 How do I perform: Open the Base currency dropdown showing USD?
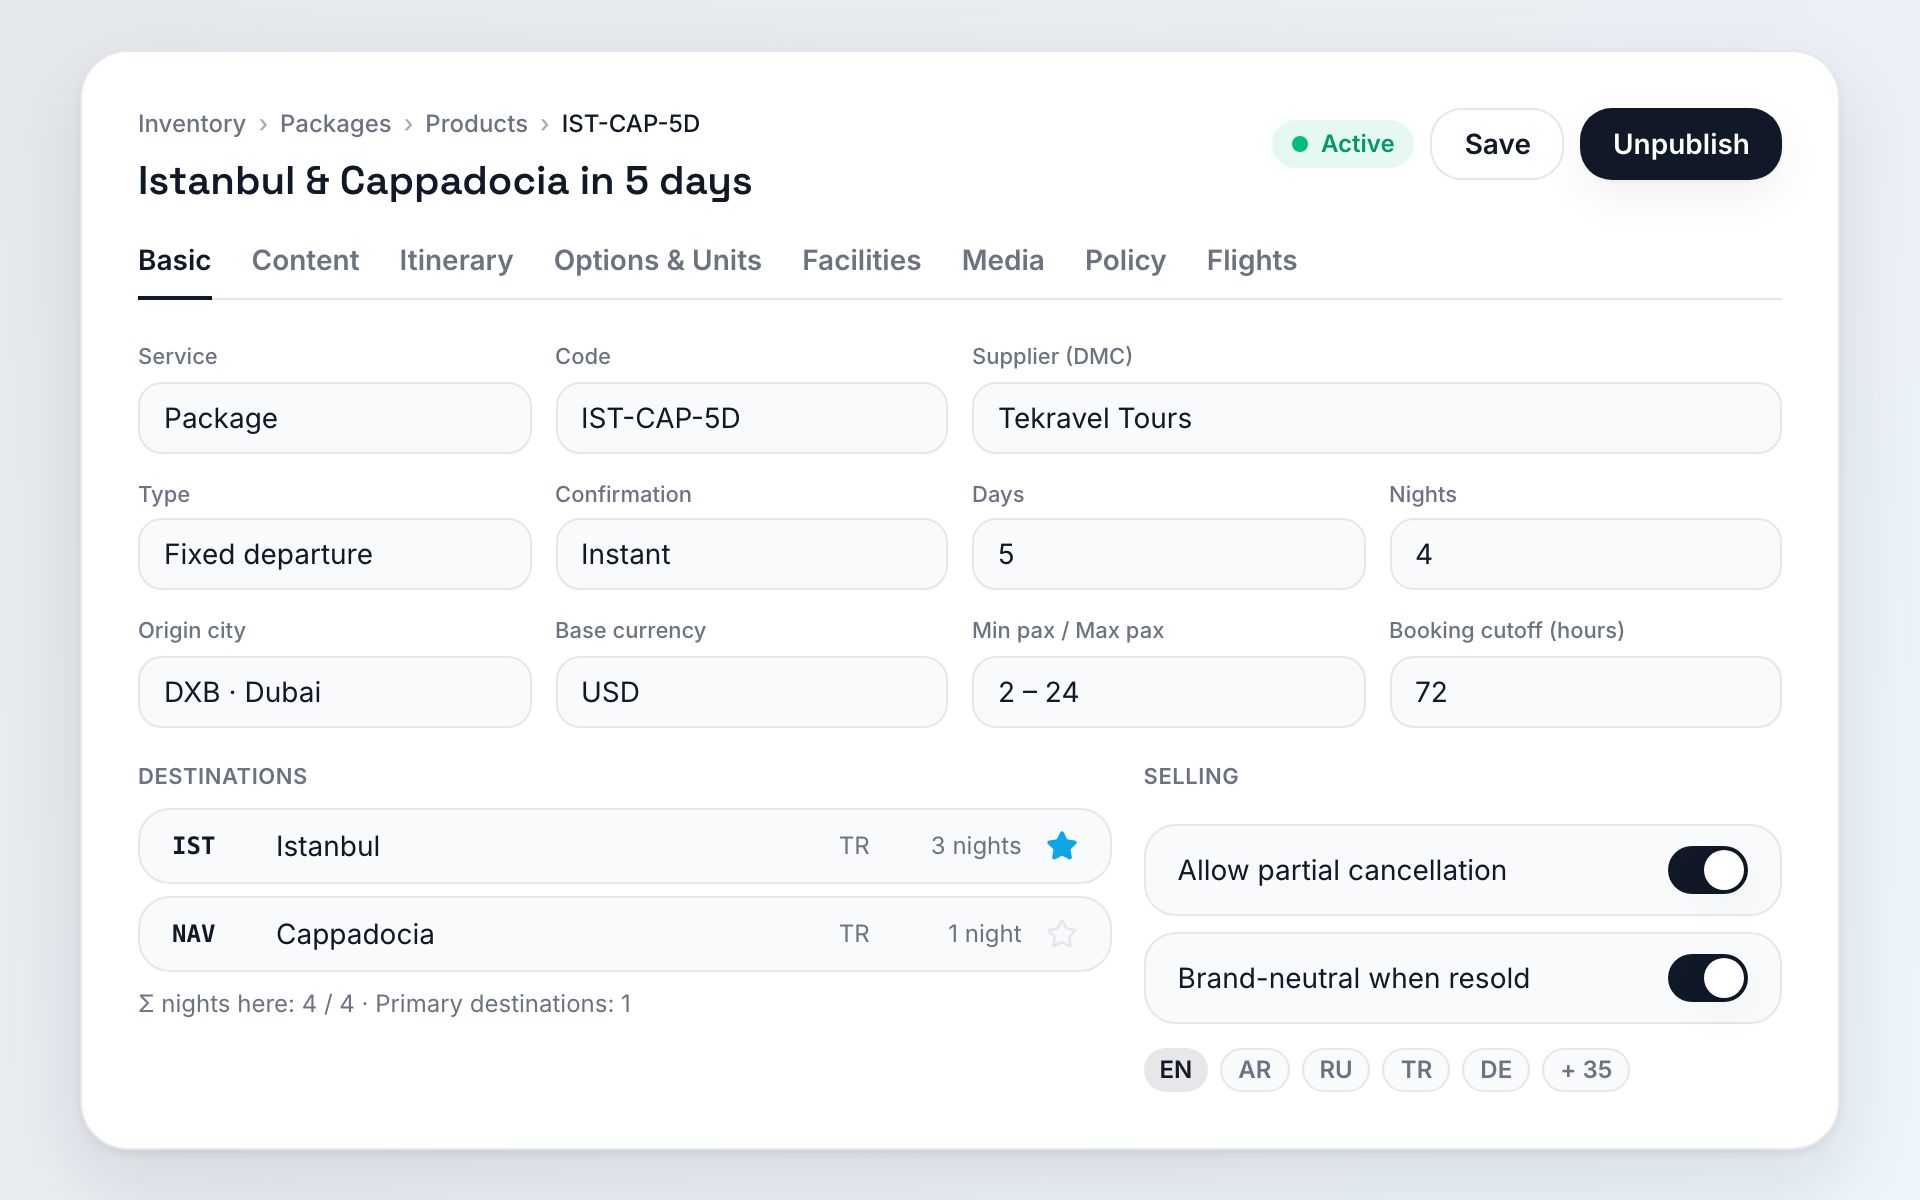click(751, 692)
